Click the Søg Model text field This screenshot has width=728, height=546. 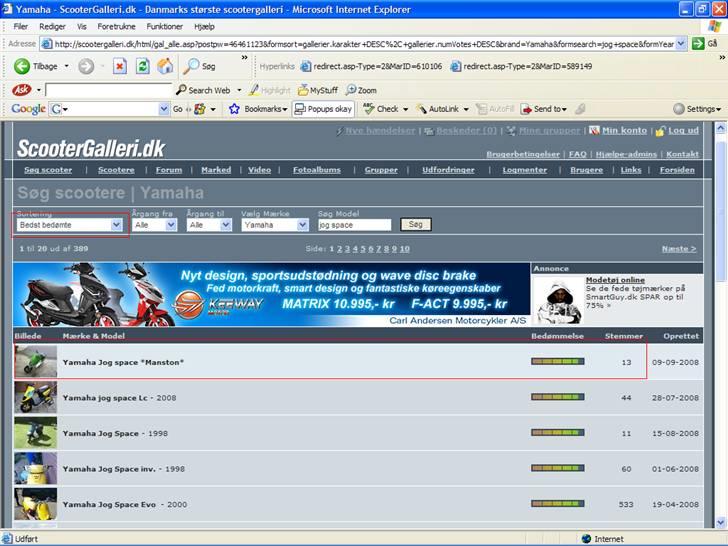[354, 225]
